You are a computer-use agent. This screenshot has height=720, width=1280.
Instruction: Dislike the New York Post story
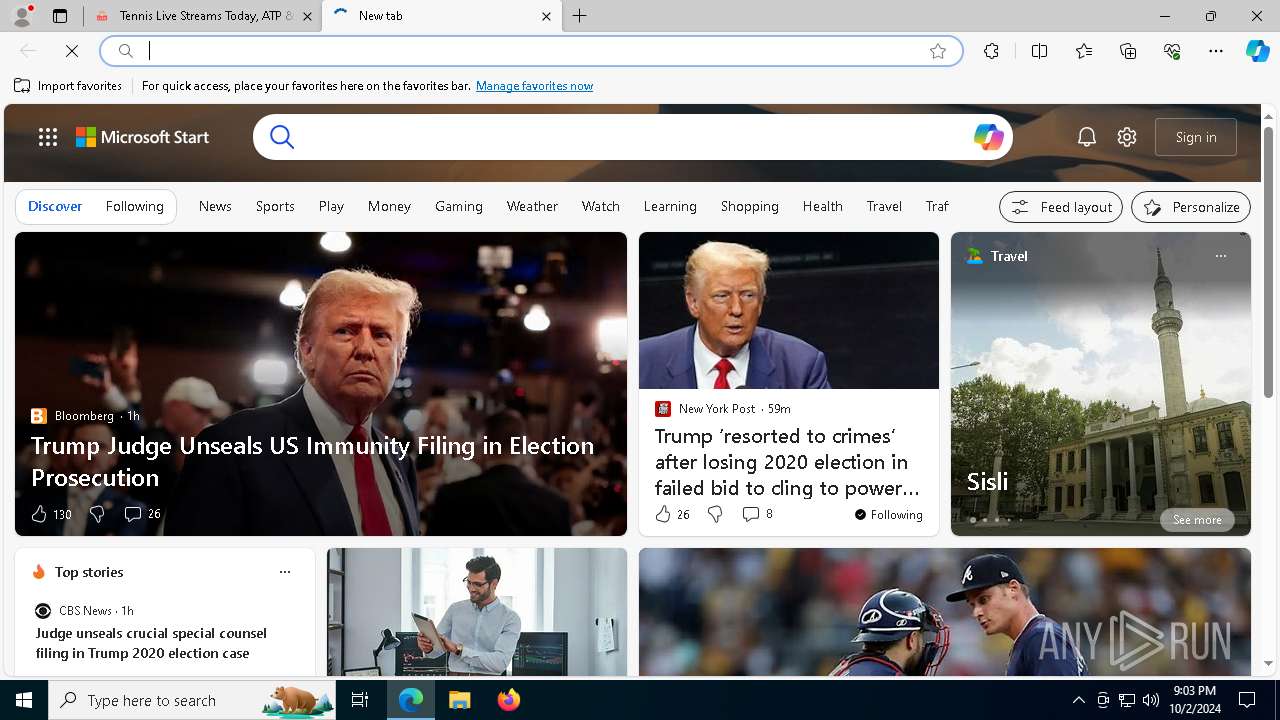click(715, 514)
